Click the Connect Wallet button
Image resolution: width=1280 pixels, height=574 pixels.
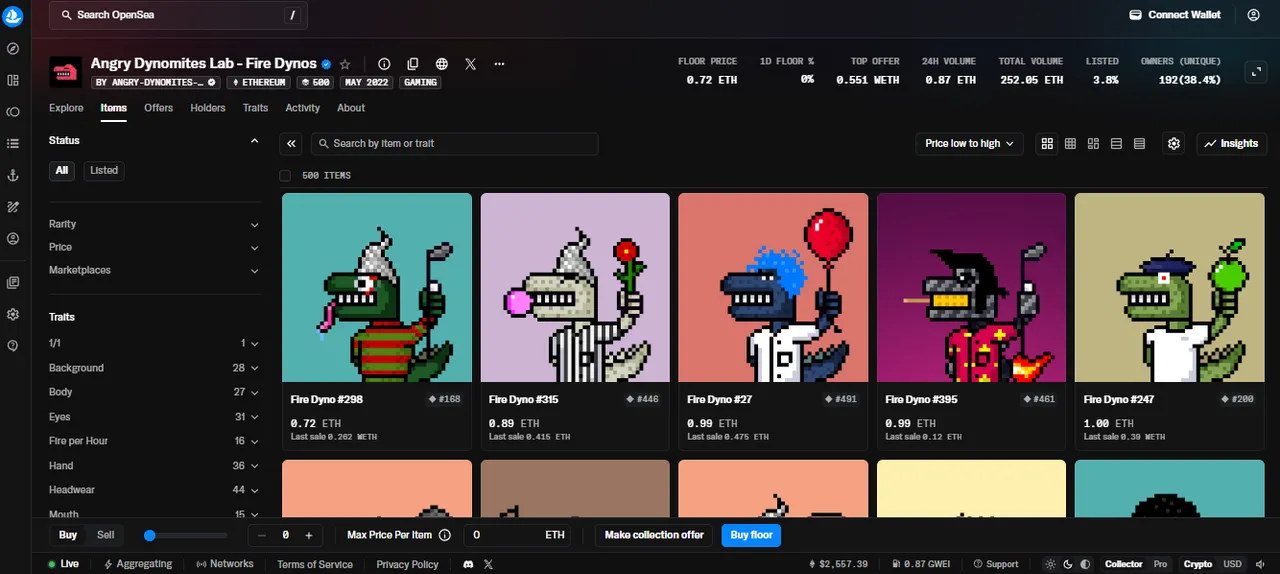tap(1175, 15)
